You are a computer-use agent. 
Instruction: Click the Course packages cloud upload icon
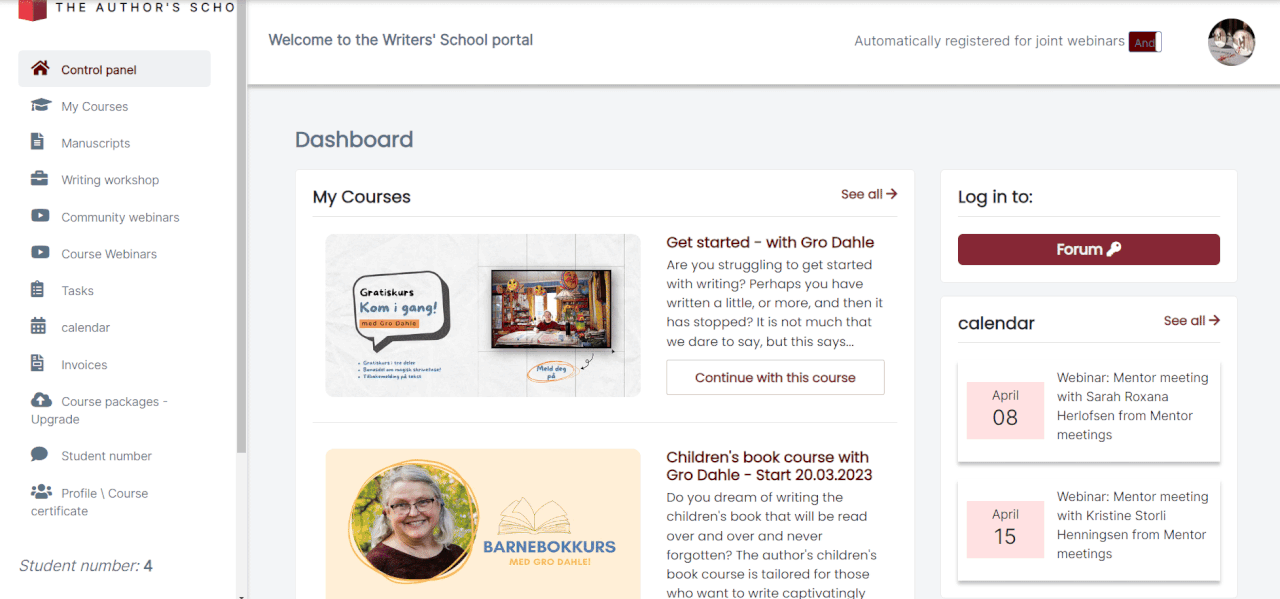[41, 400]
